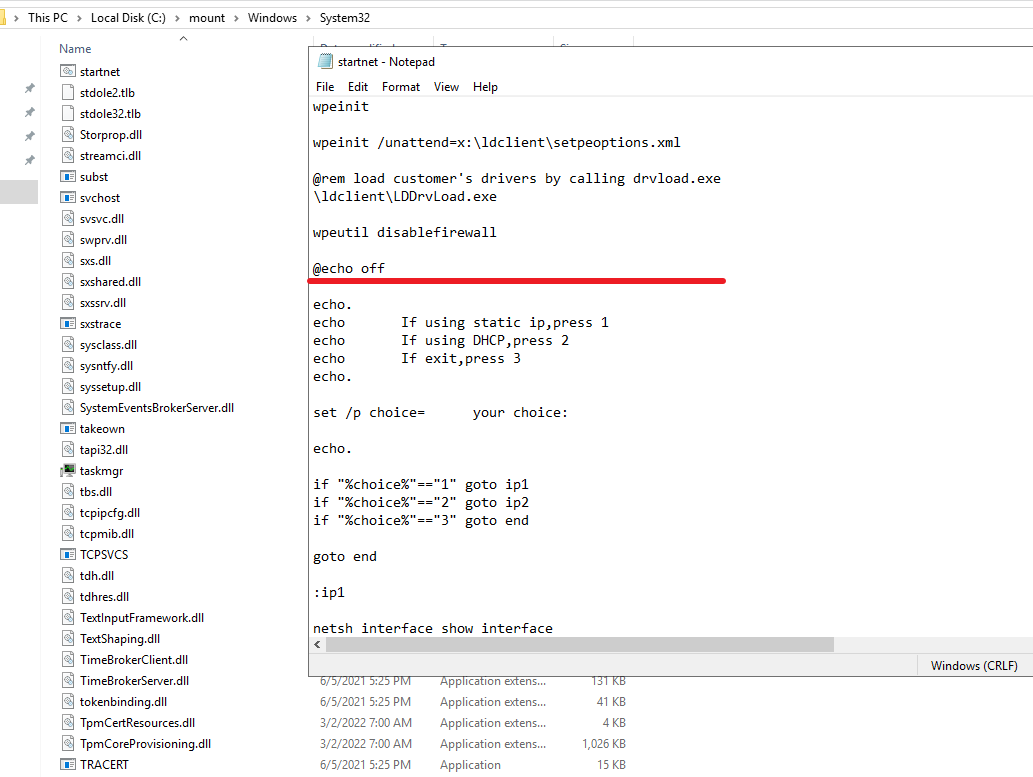Viewport: 1033px width, 777px height.
Task: Click the taskmgr application icon
Action: (68, 471)
